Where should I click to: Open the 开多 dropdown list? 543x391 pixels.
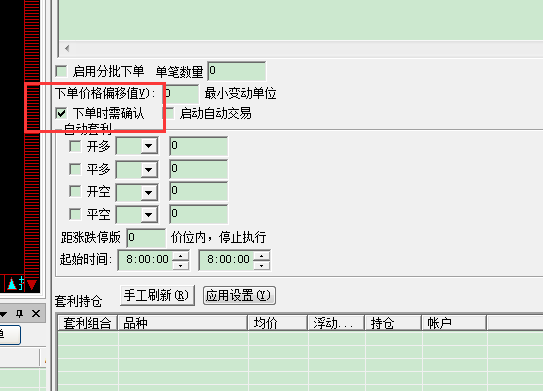(149, 146)
